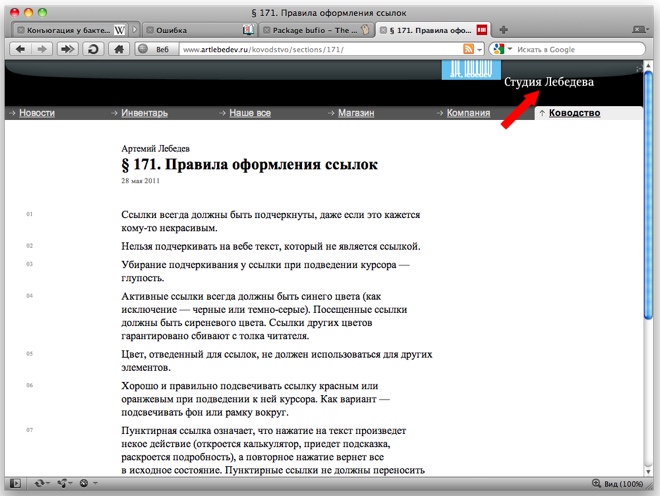Click the date '28 мая 2011'
Screen dimensions: 660x496
[x=141, y=181]
